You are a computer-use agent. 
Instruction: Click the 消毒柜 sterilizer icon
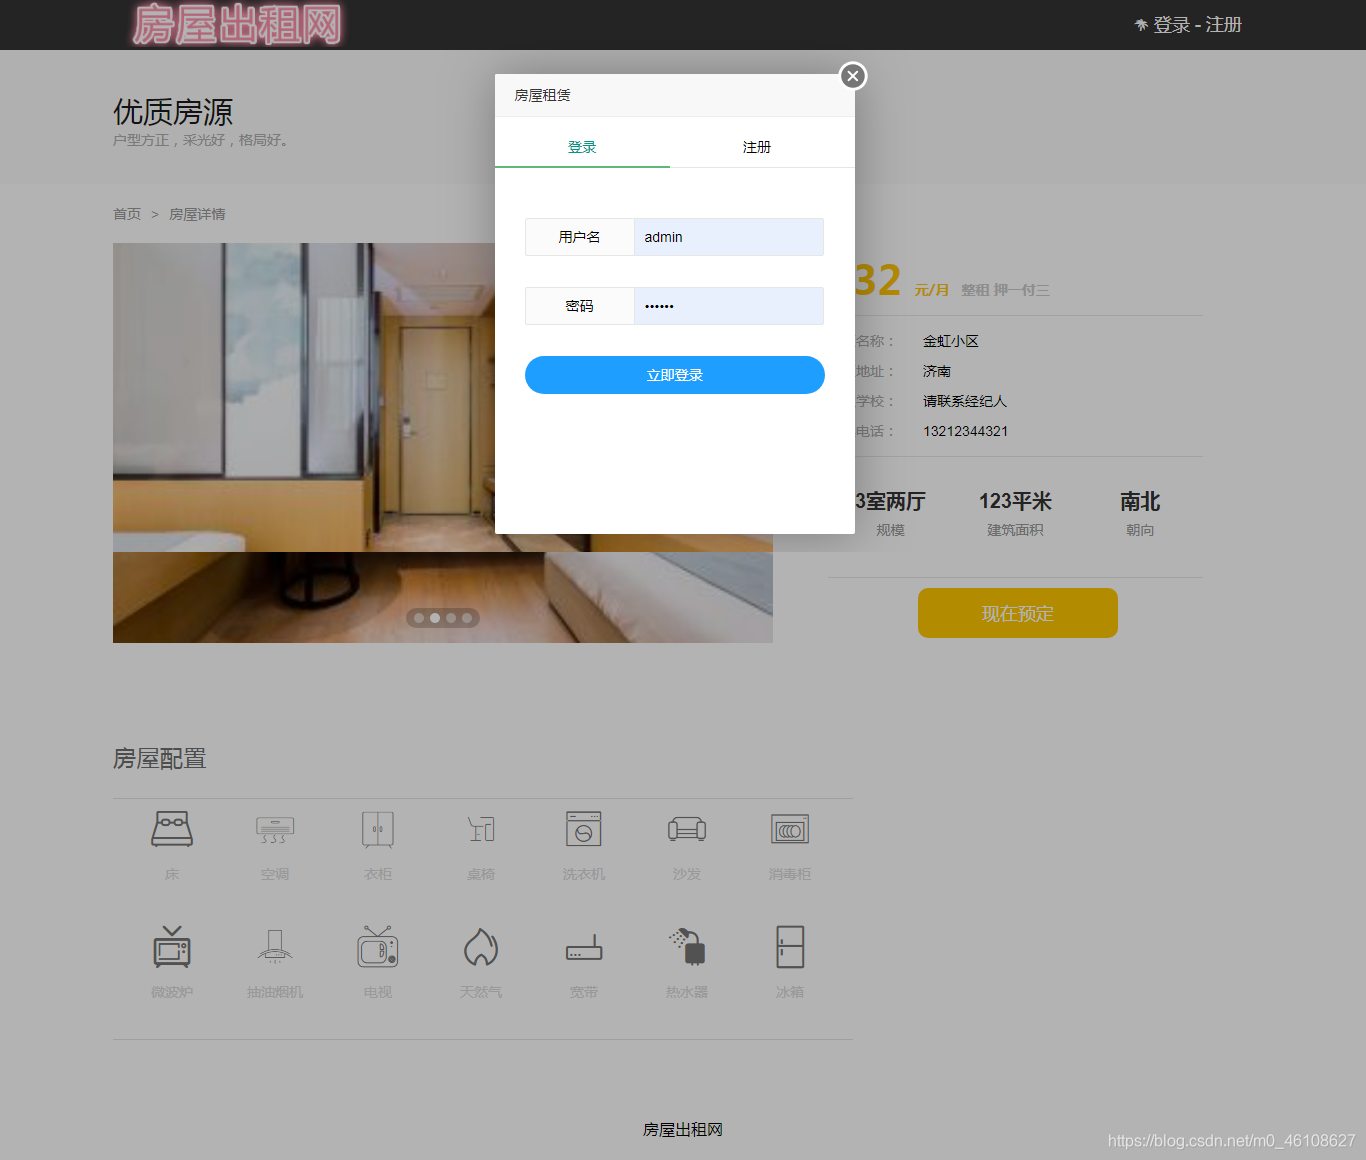pyautogui.click(x=790, y=829)
